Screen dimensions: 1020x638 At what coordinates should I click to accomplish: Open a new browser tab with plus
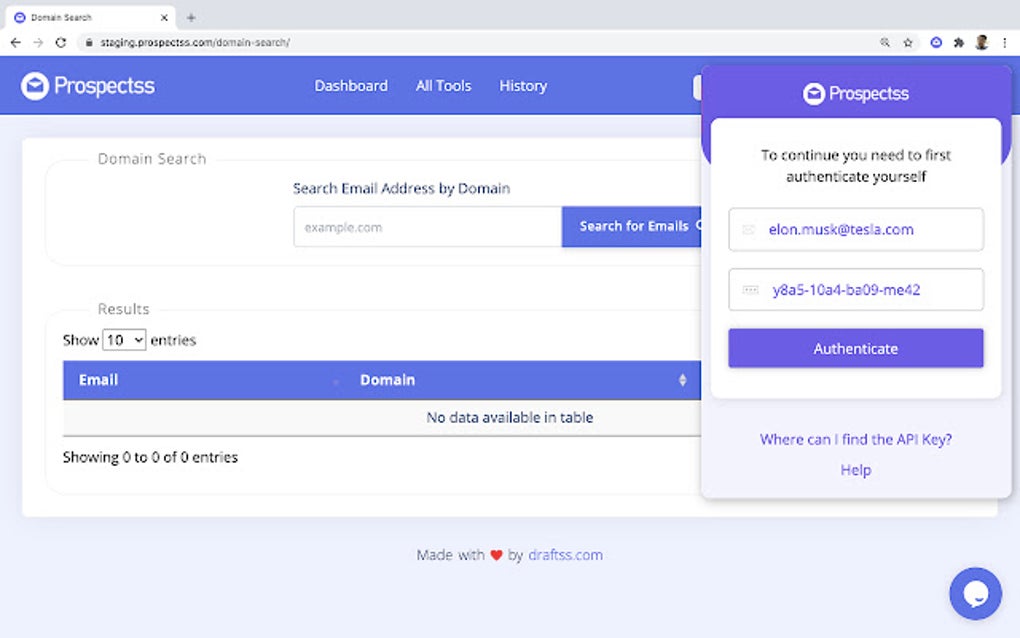coord(191,18)
